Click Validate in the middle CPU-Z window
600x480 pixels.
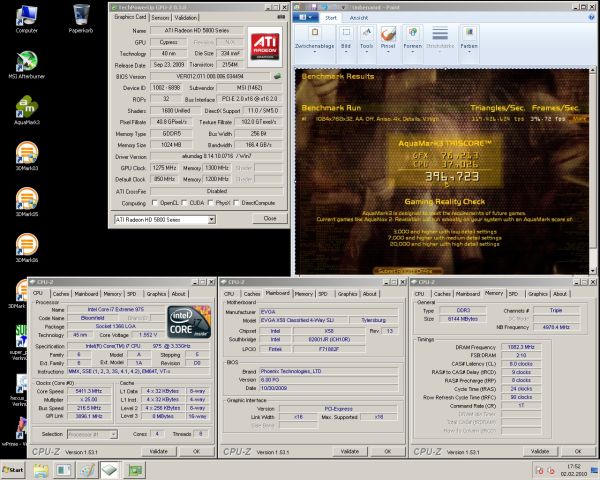(350, 451)
